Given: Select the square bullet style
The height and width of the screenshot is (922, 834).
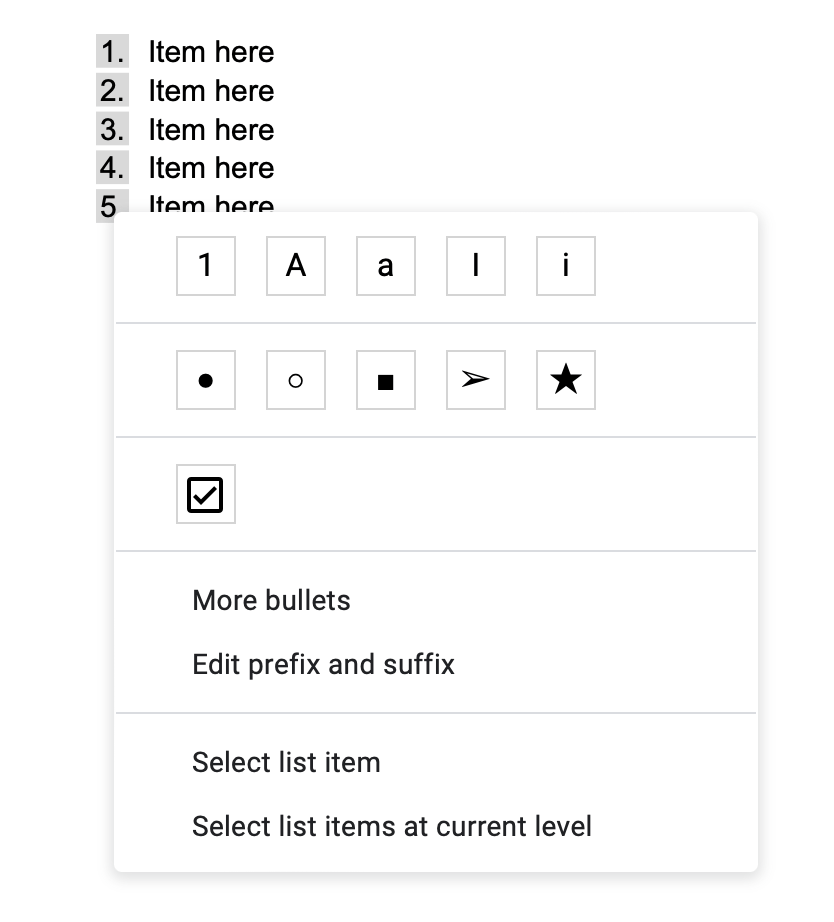Looking at the screenshot, I should tap(385, 380).
